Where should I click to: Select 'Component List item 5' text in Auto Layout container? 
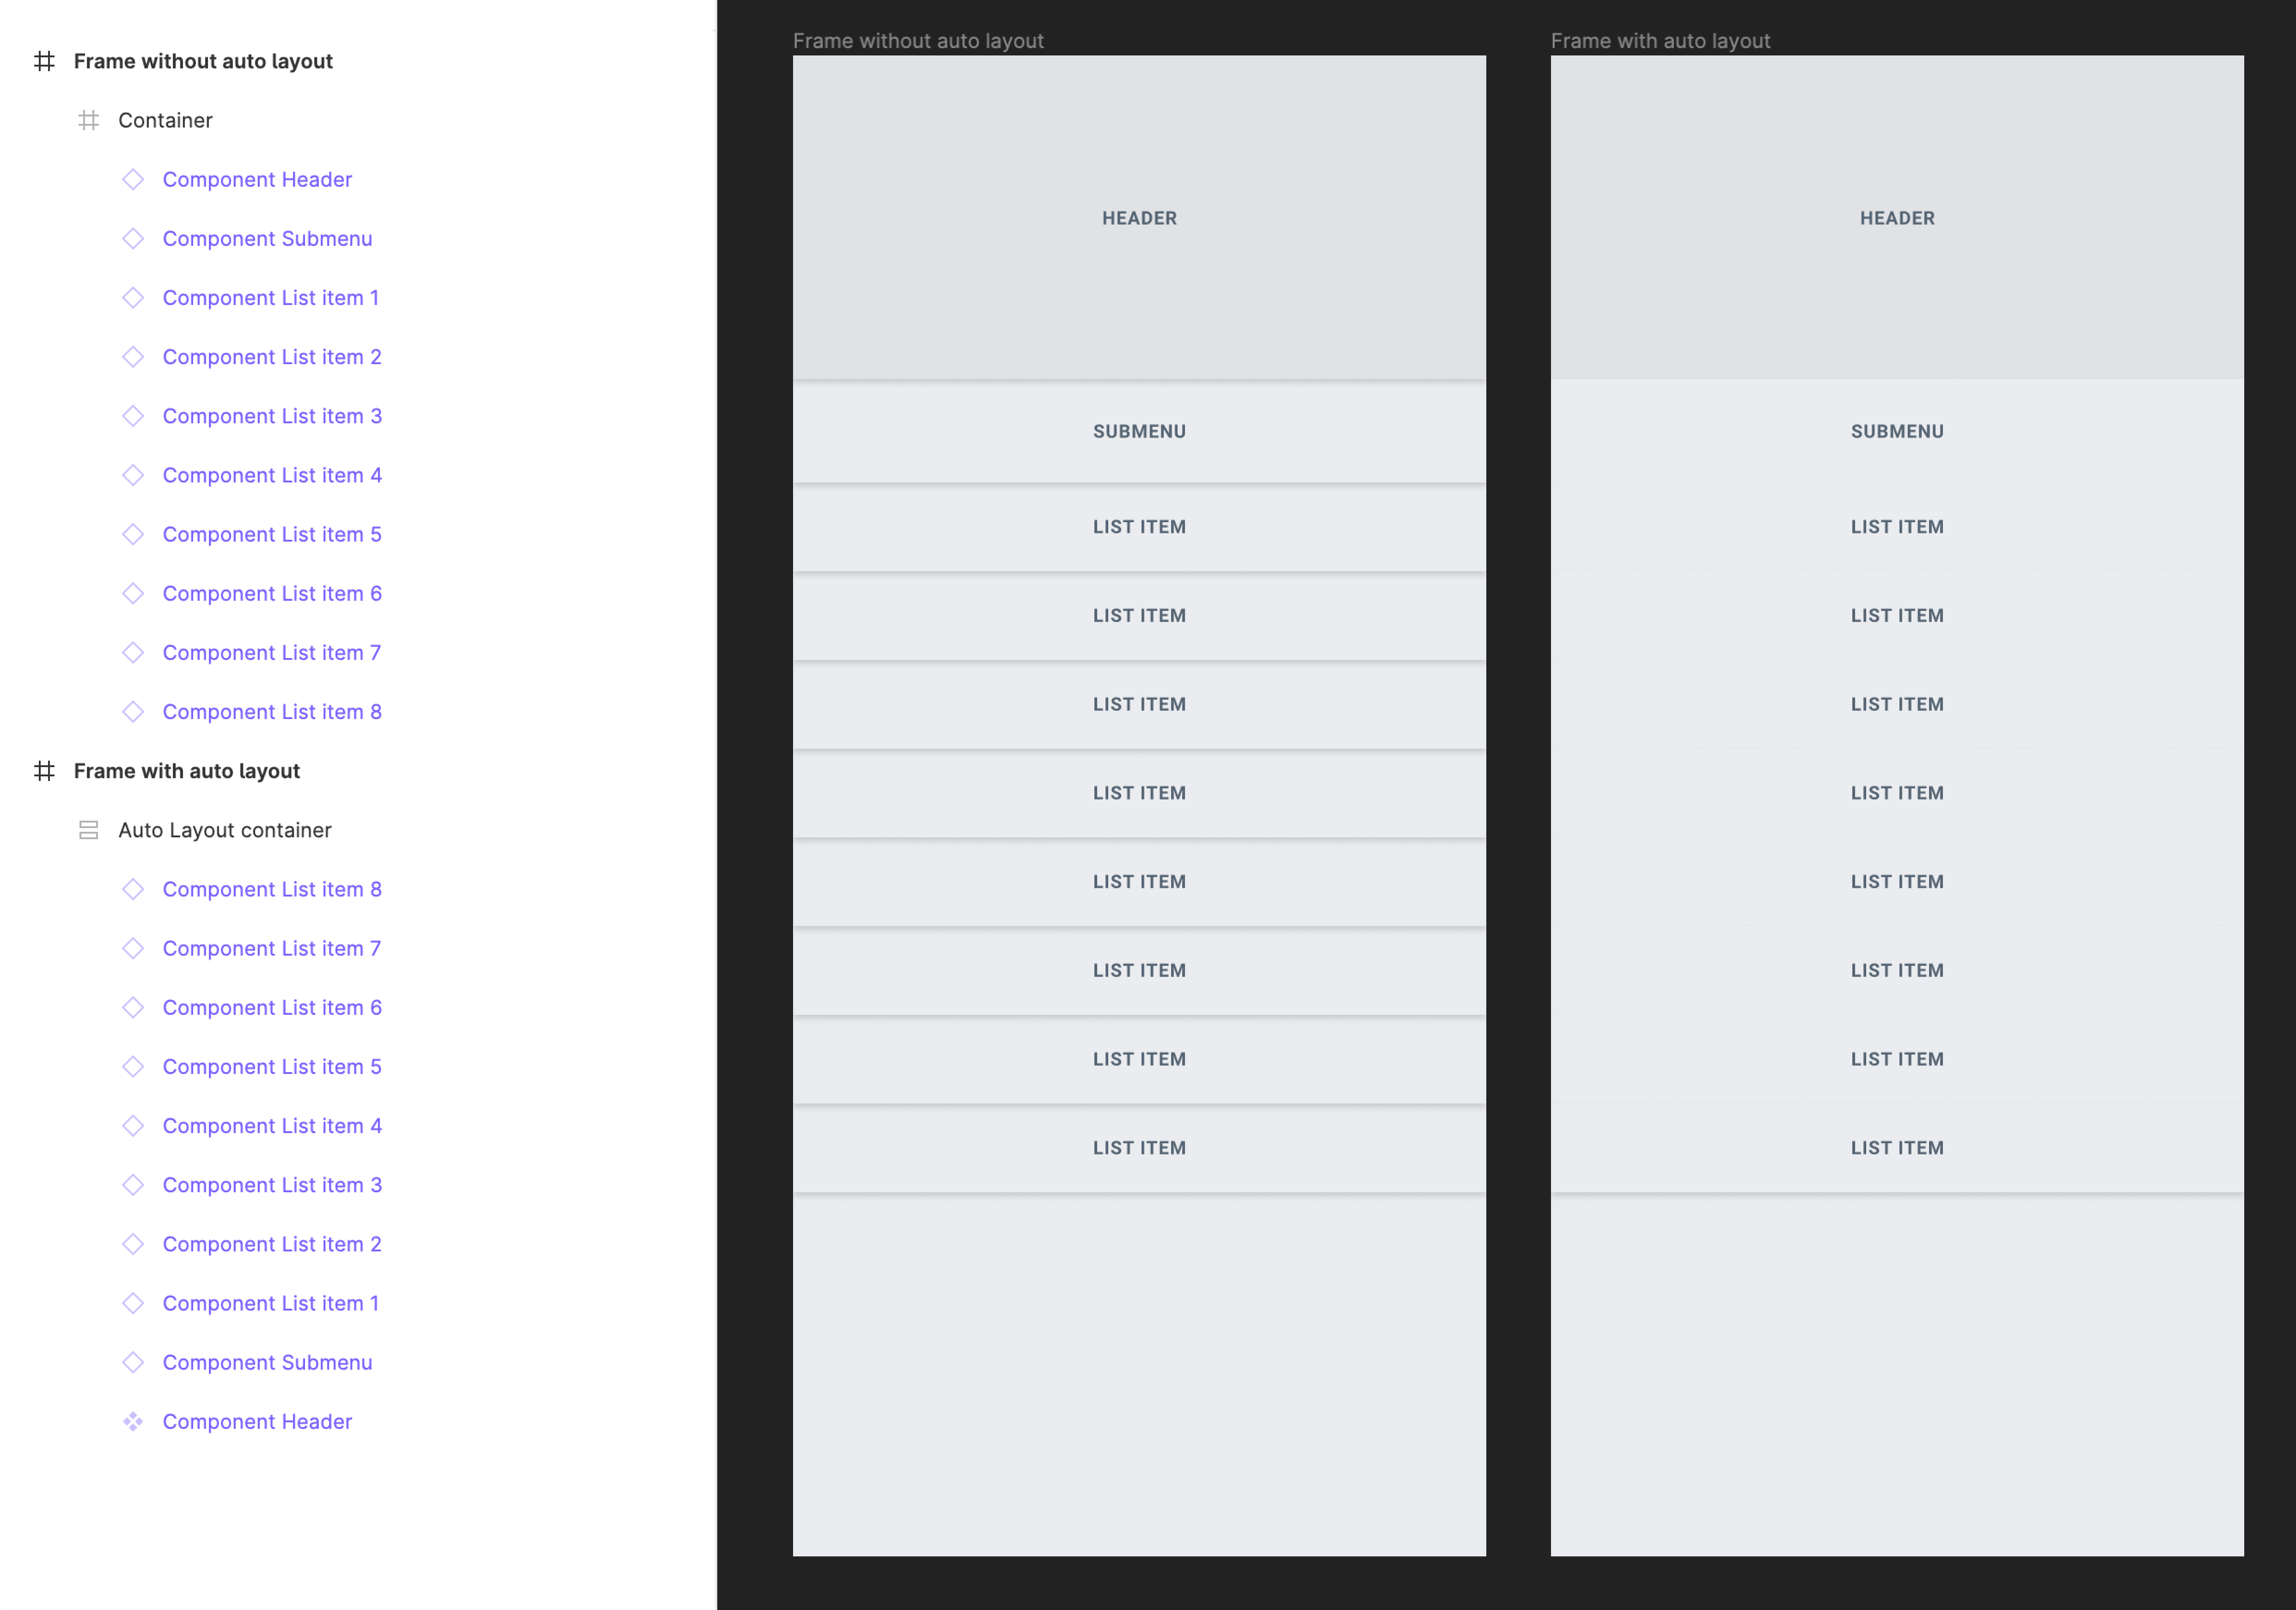[x=272, y=1066]
